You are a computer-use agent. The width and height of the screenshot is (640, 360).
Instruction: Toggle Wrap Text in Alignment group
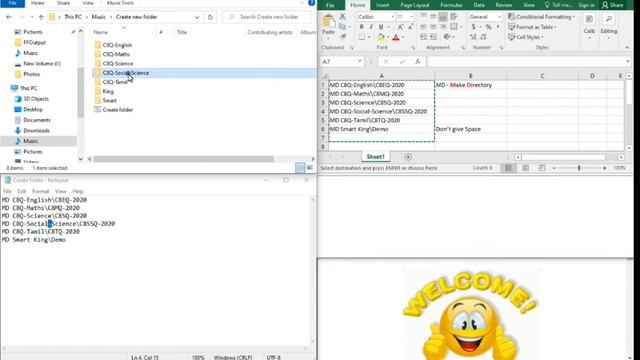(x=453, y=17)
